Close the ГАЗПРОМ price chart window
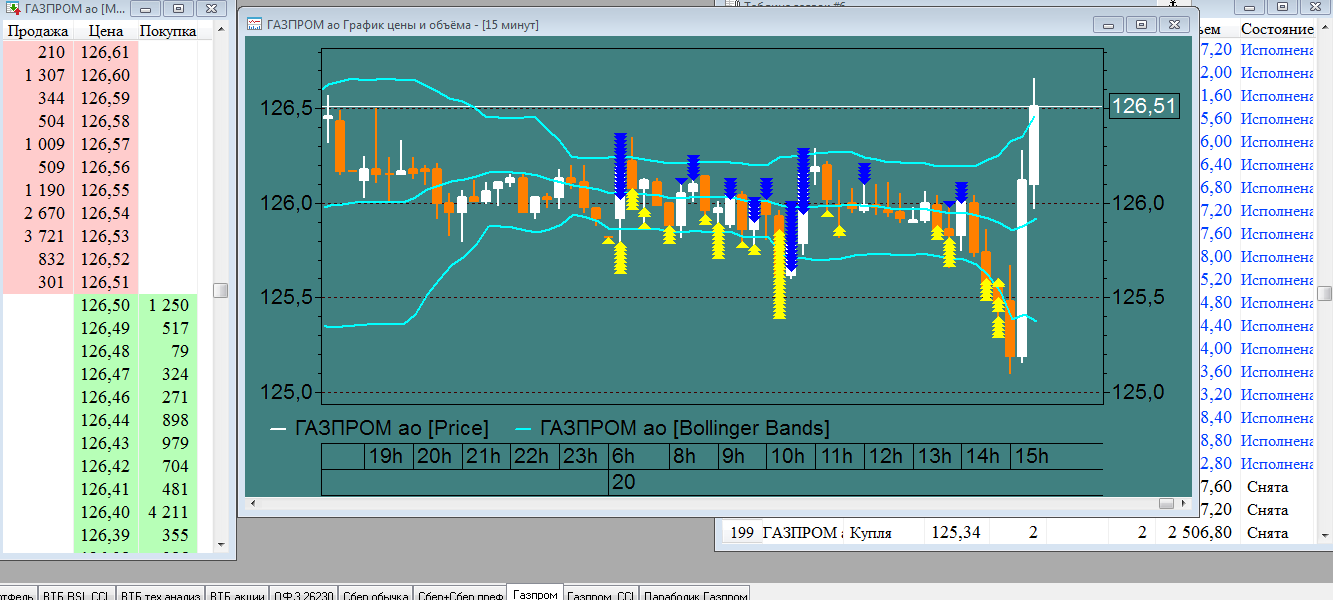Image resolution: width=1333 pixels, height=600 pixels. (1174, 24)
